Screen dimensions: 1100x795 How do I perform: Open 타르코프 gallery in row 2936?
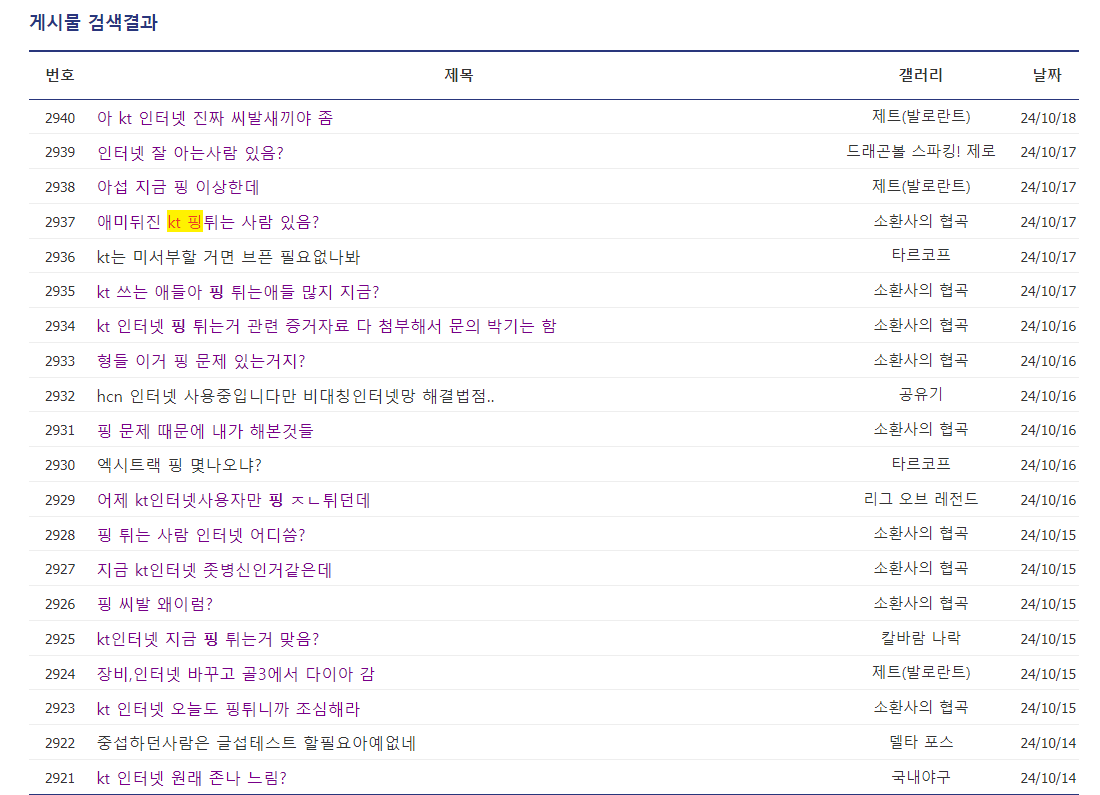pyautogui.click(x=920, y=255)
